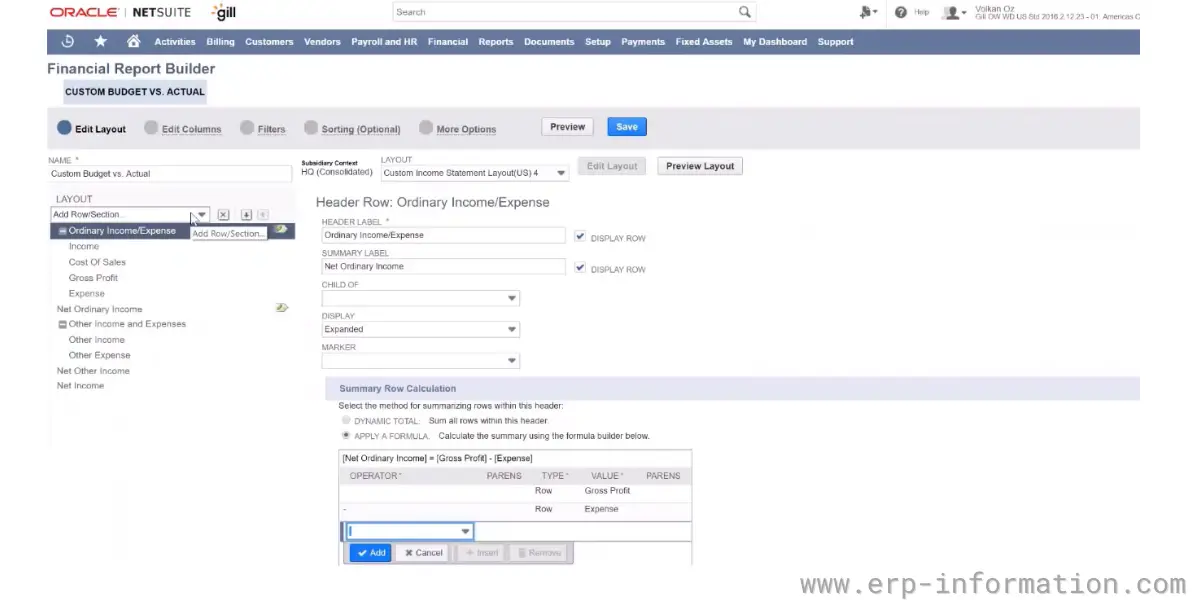Click the formula icon beside Net Ordinary Income
Image resolution: width=1200 pixels, height=600 pixels.
[x=282, y=308]
